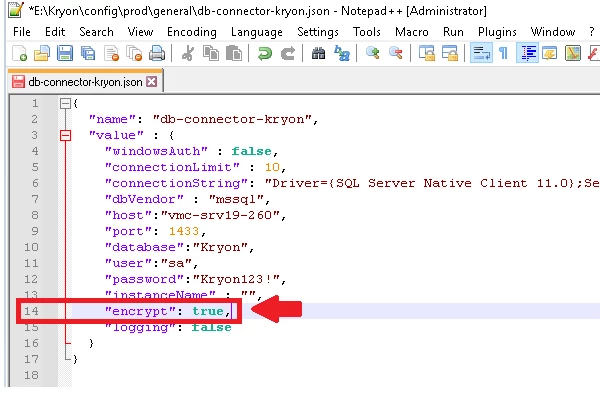Viewport: 611px width, 397px height.
Task: Open the View menu
Action: point(140,32)
